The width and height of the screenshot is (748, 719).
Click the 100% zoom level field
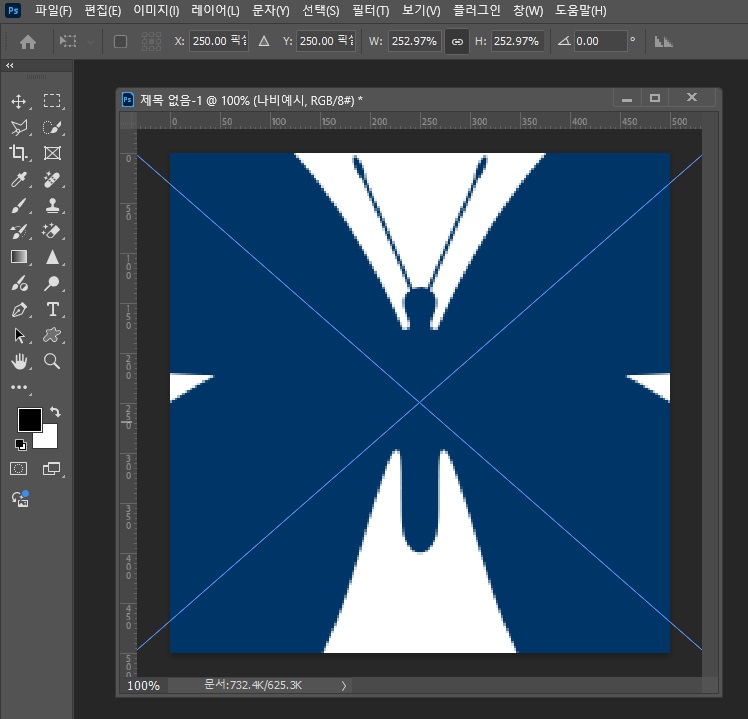coord(143,686)
